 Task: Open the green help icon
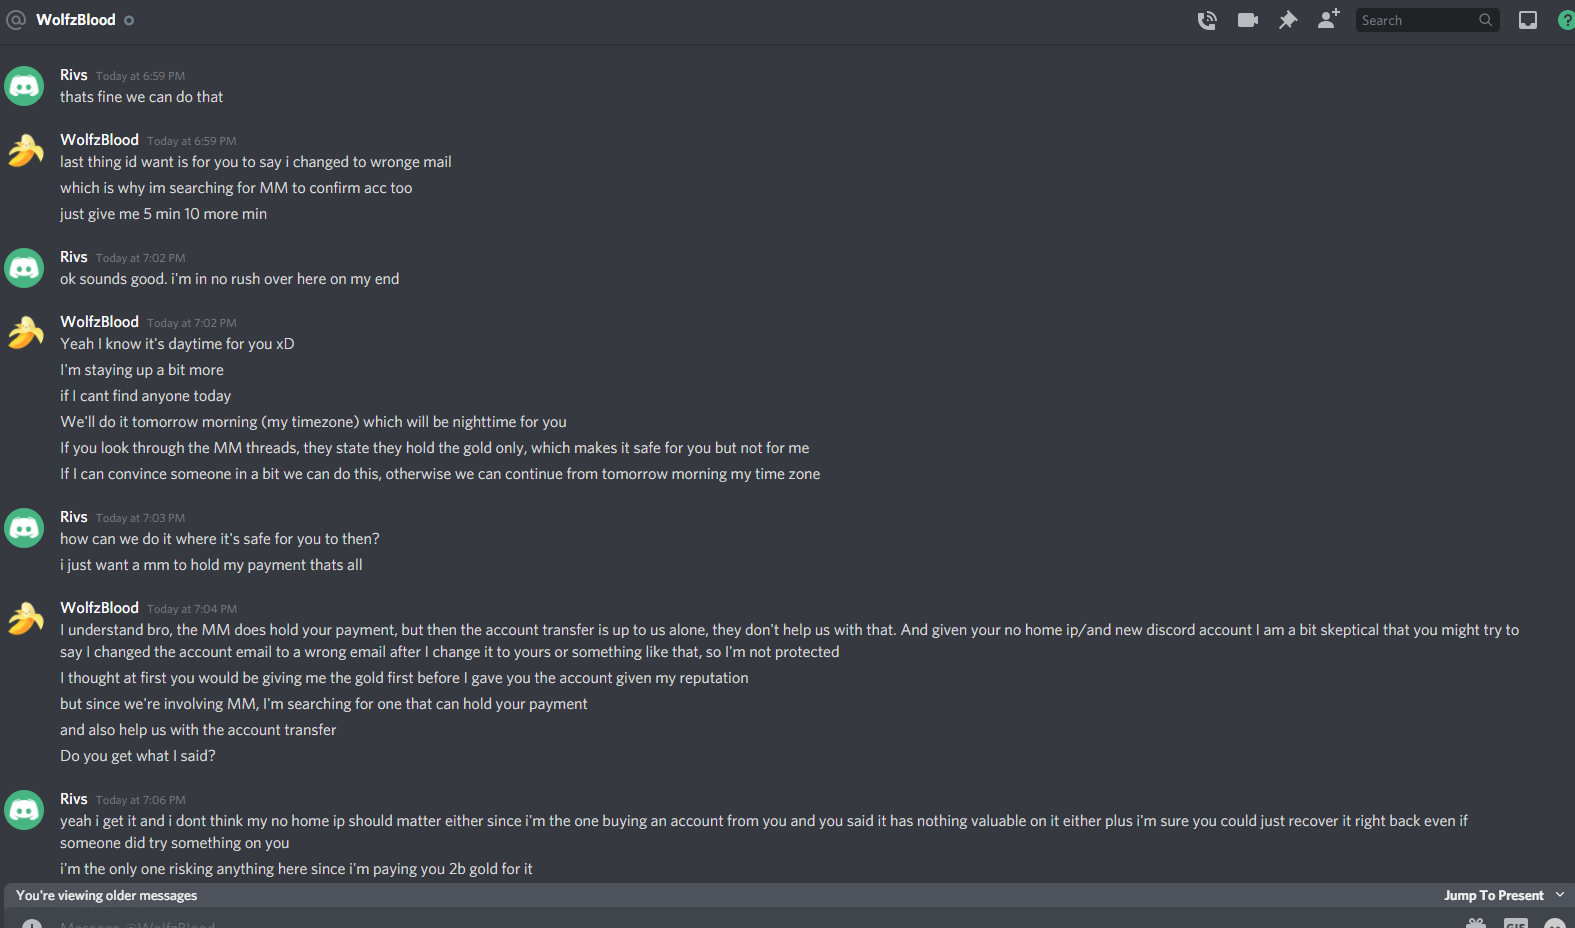coord(1566,20)
